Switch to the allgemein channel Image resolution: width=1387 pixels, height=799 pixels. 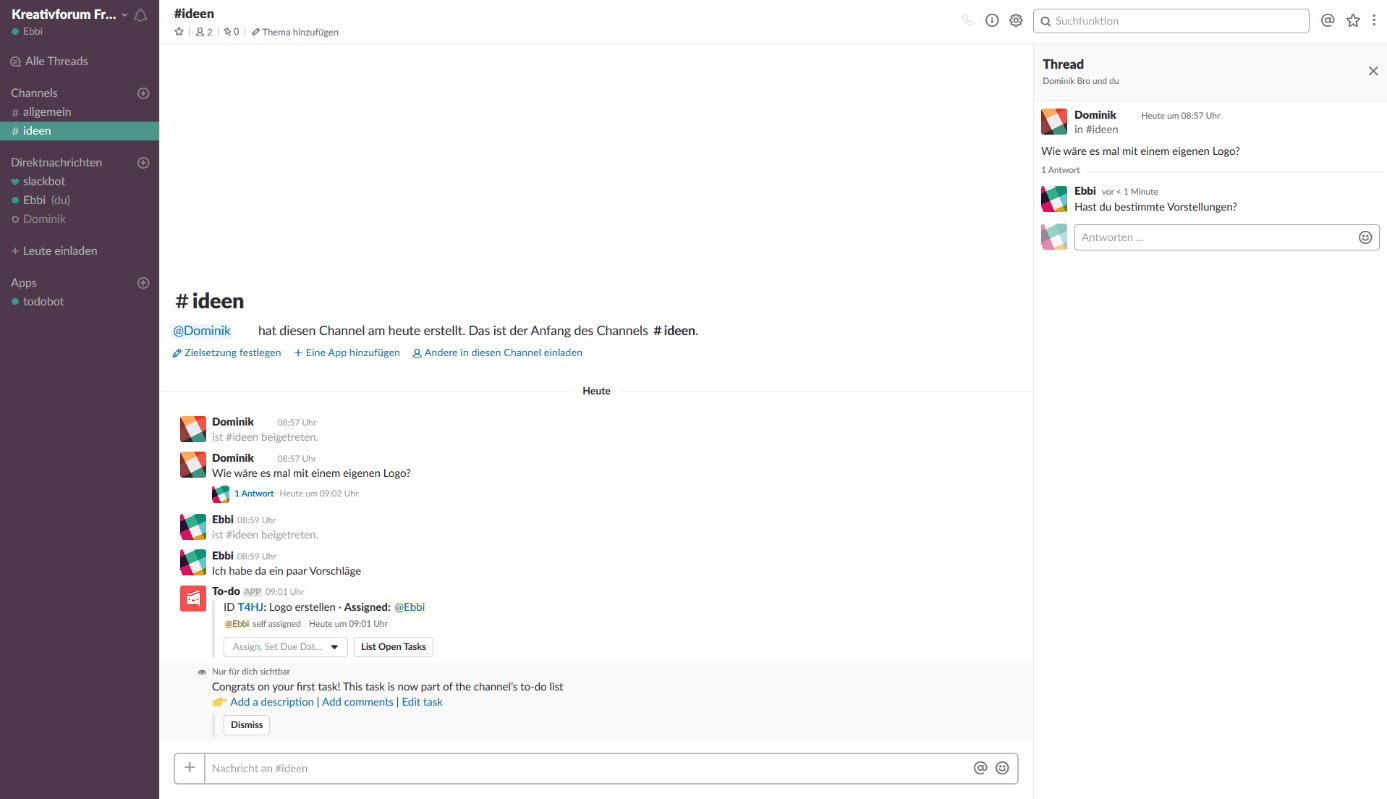[47, 112]
